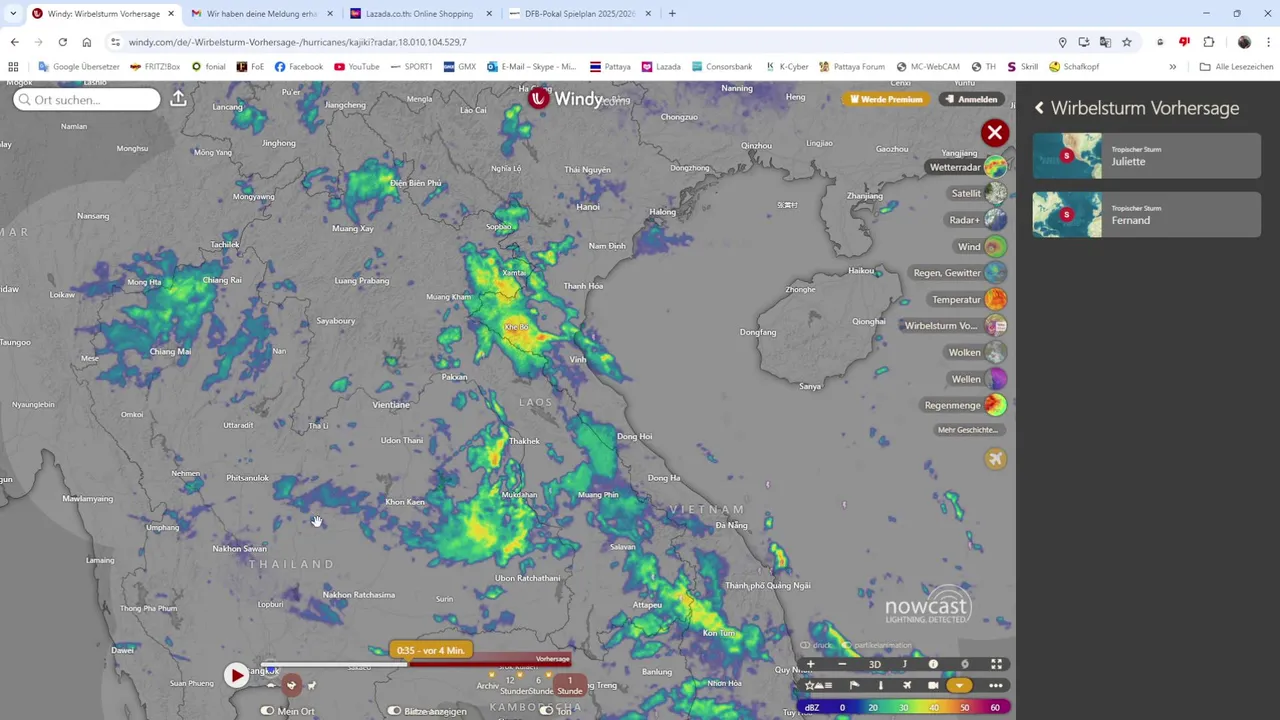Switch to the Lazada Online Shopping tab

[x=422, y=14]
